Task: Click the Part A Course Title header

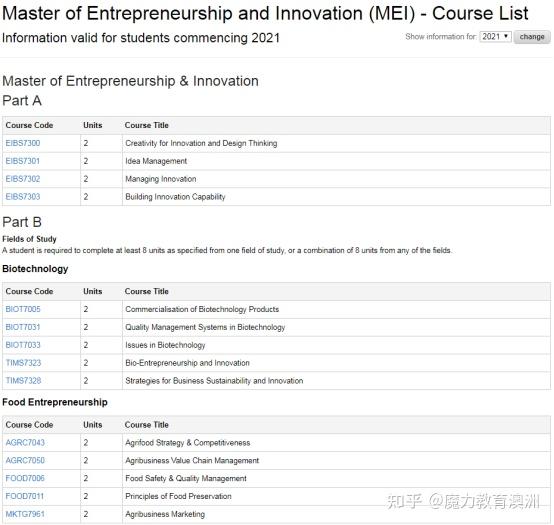Action: (x=147, y=125)
